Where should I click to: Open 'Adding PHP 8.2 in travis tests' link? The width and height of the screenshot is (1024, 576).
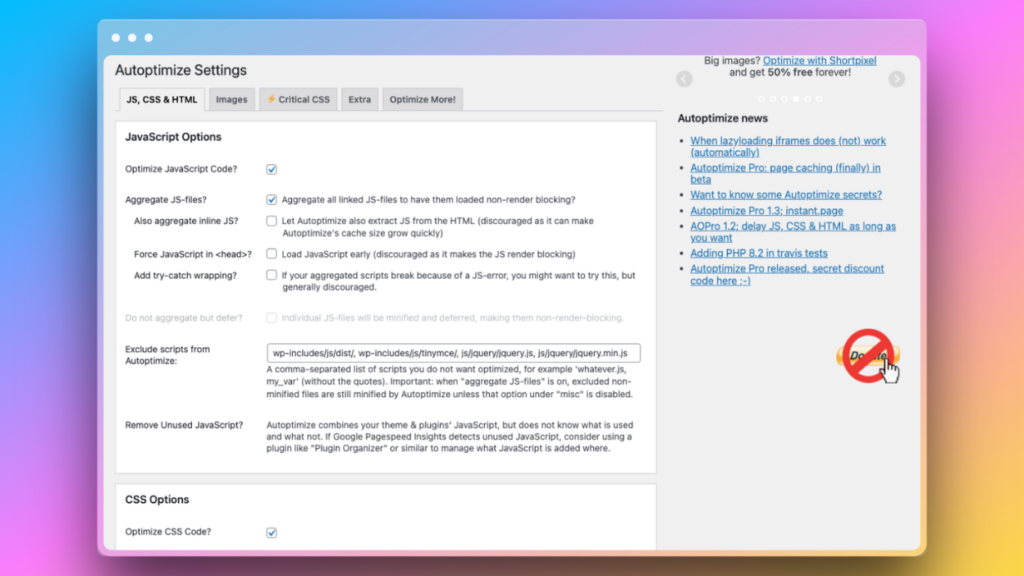coord(759,253)
